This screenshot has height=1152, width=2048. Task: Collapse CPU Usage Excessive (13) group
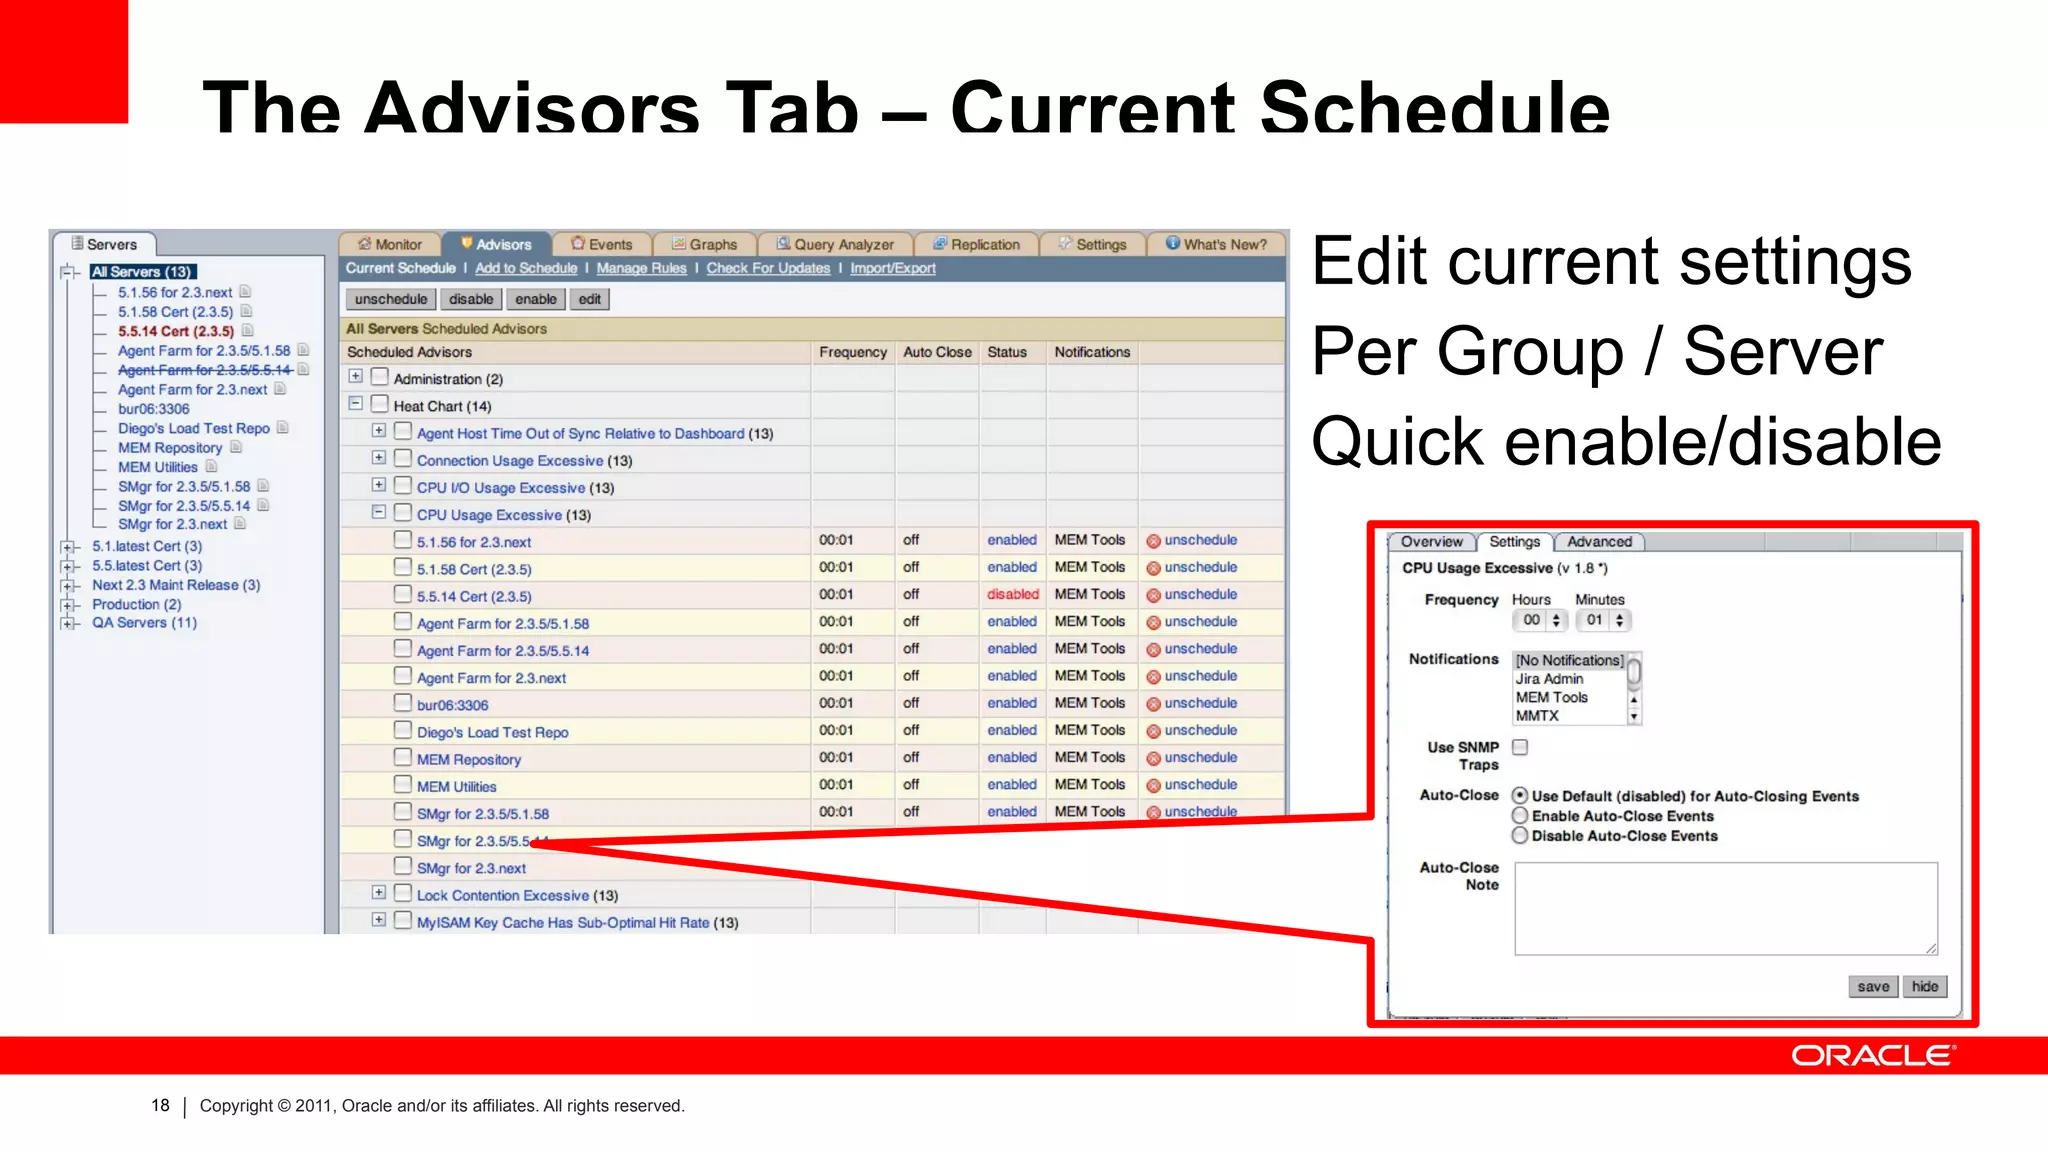[379, 512]
